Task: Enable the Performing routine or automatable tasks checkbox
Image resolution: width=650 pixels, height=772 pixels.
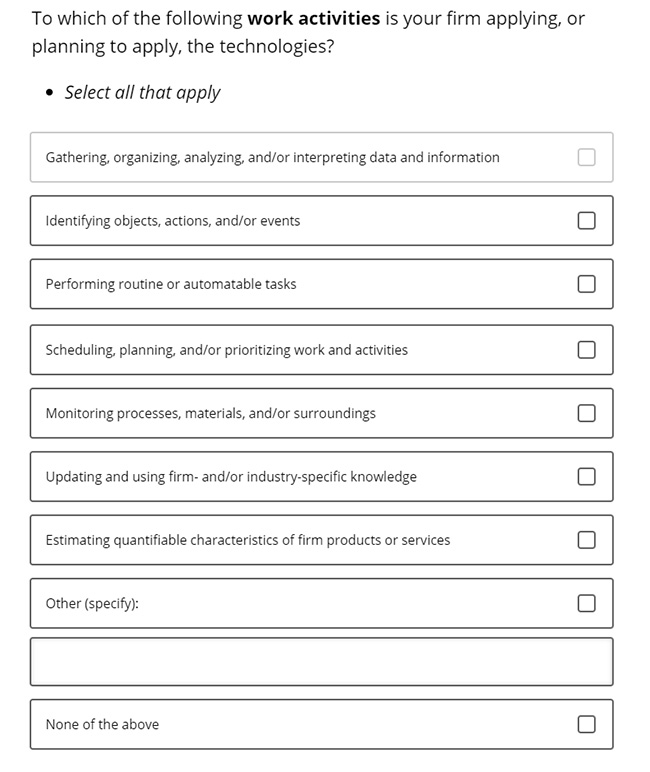Action: [x=586, y=284]
